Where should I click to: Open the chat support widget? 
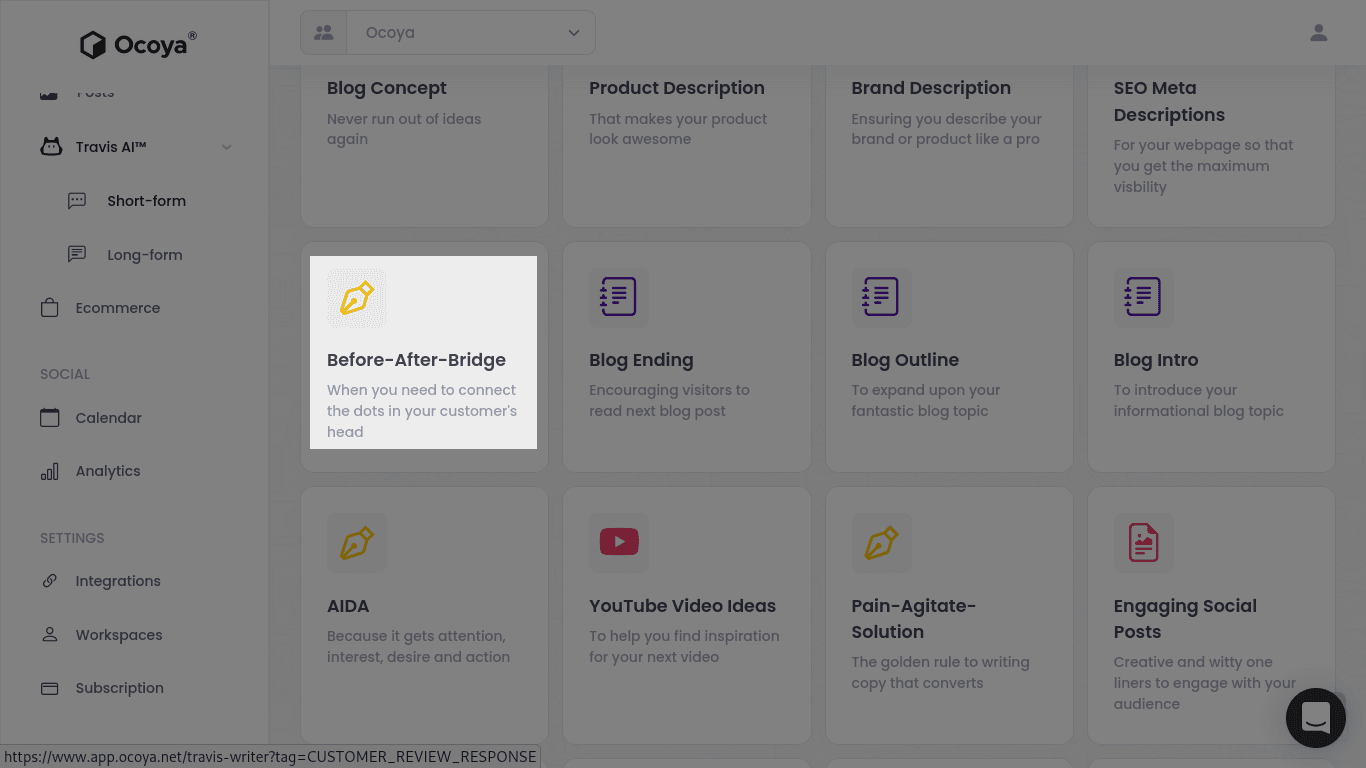pos(1316,718)
